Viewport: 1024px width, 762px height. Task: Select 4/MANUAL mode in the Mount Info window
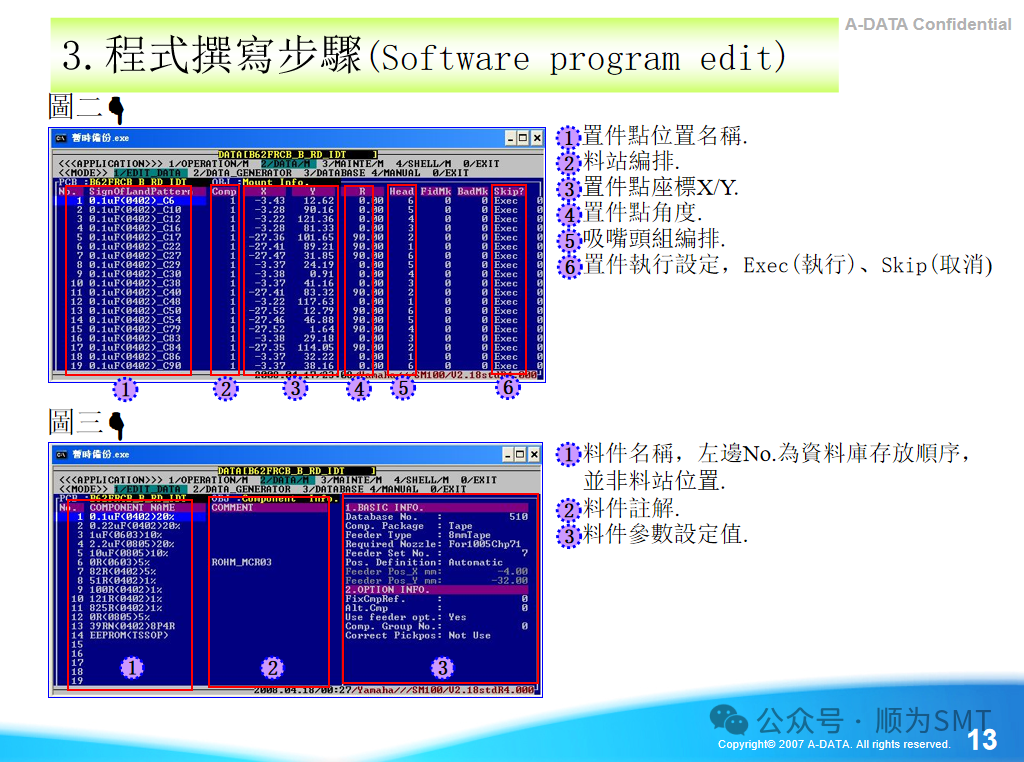tap(396, 173)
